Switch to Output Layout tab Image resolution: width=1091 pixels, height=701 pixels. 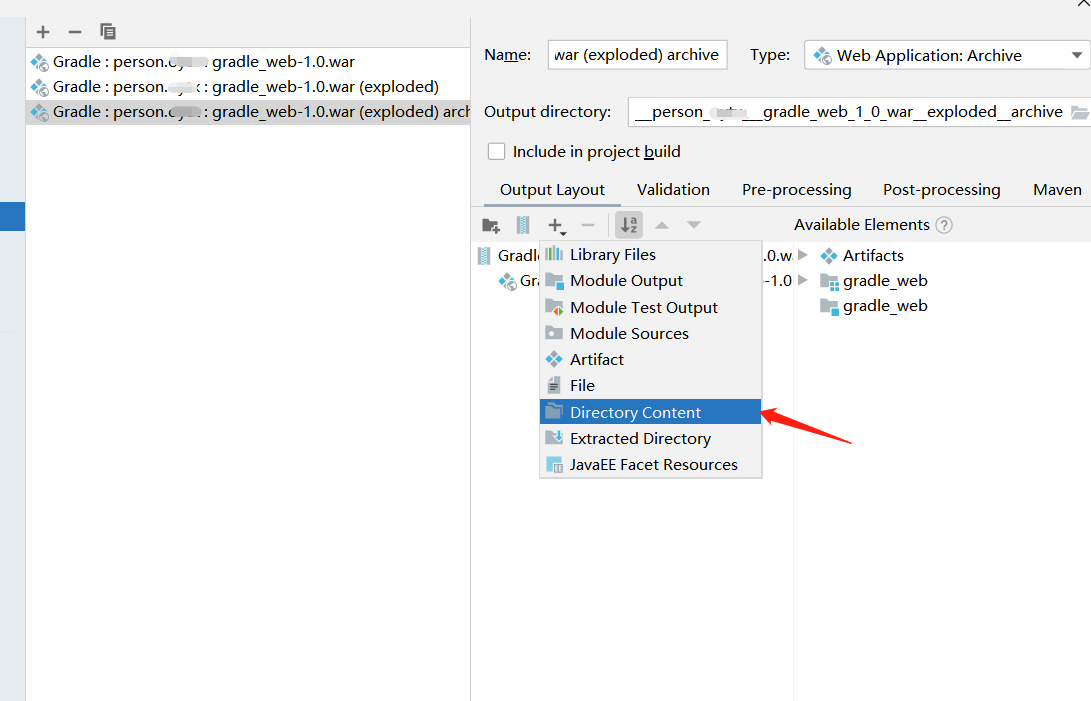click(552, 190)
